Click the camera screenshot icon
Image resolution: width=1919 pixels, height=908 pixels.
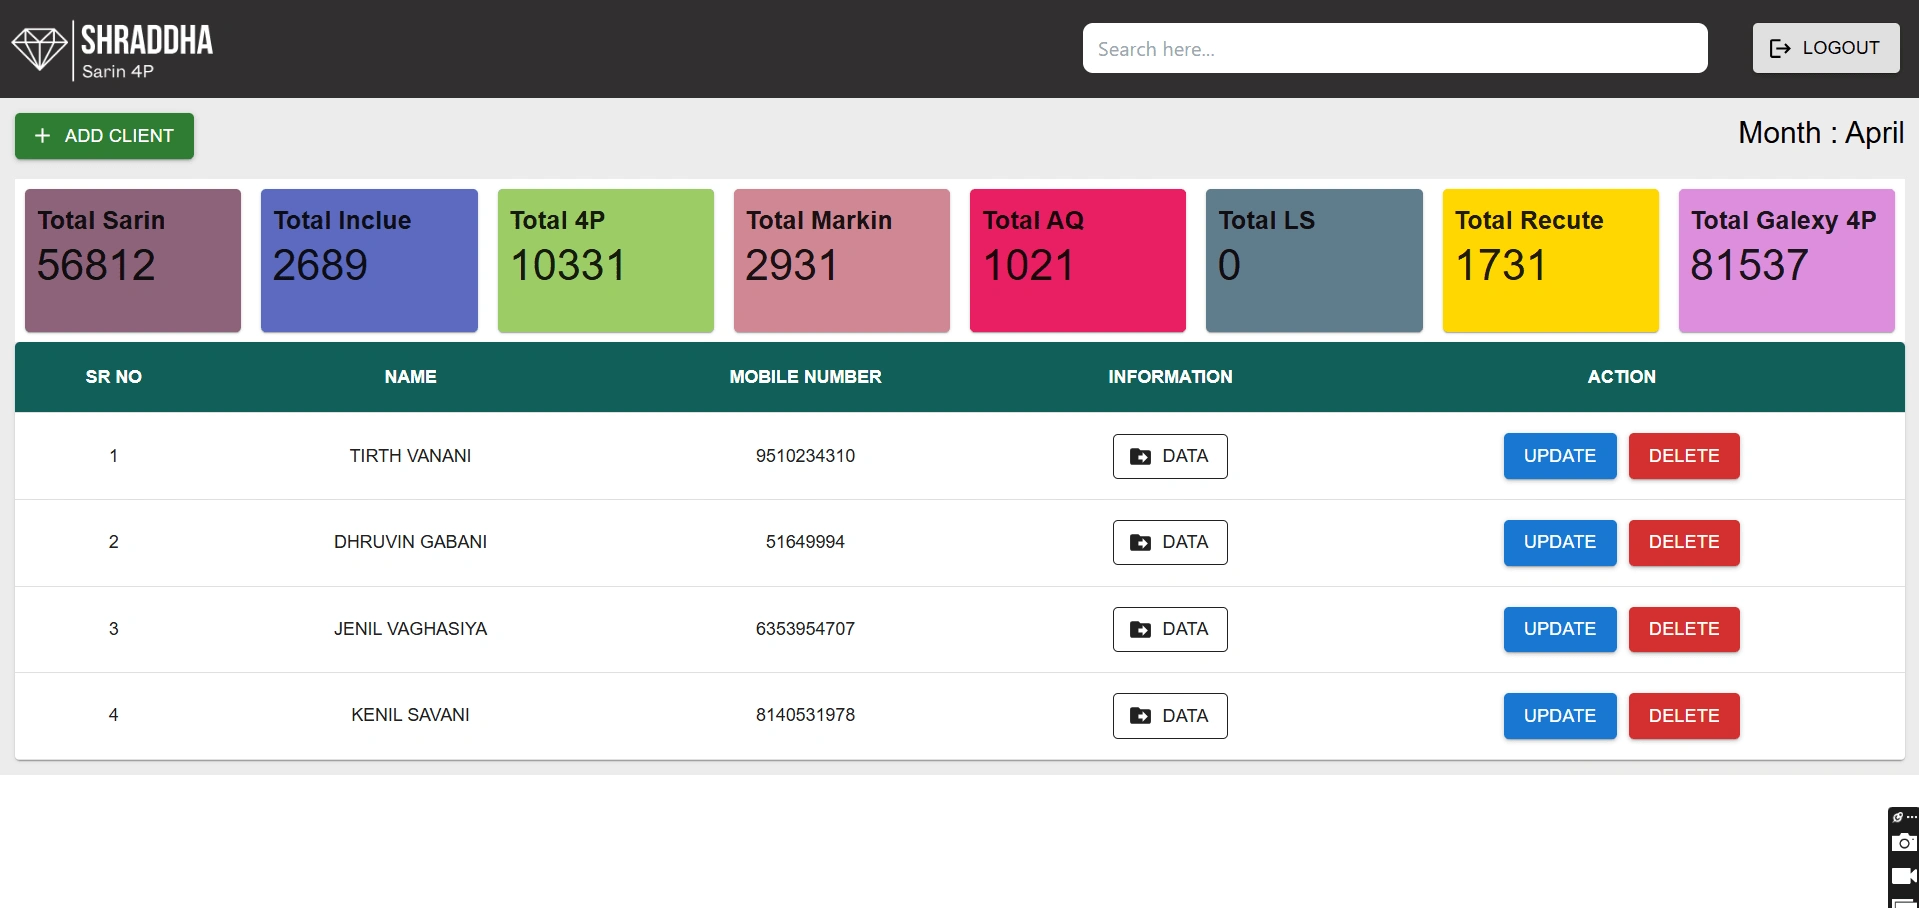coord(1904,843)
